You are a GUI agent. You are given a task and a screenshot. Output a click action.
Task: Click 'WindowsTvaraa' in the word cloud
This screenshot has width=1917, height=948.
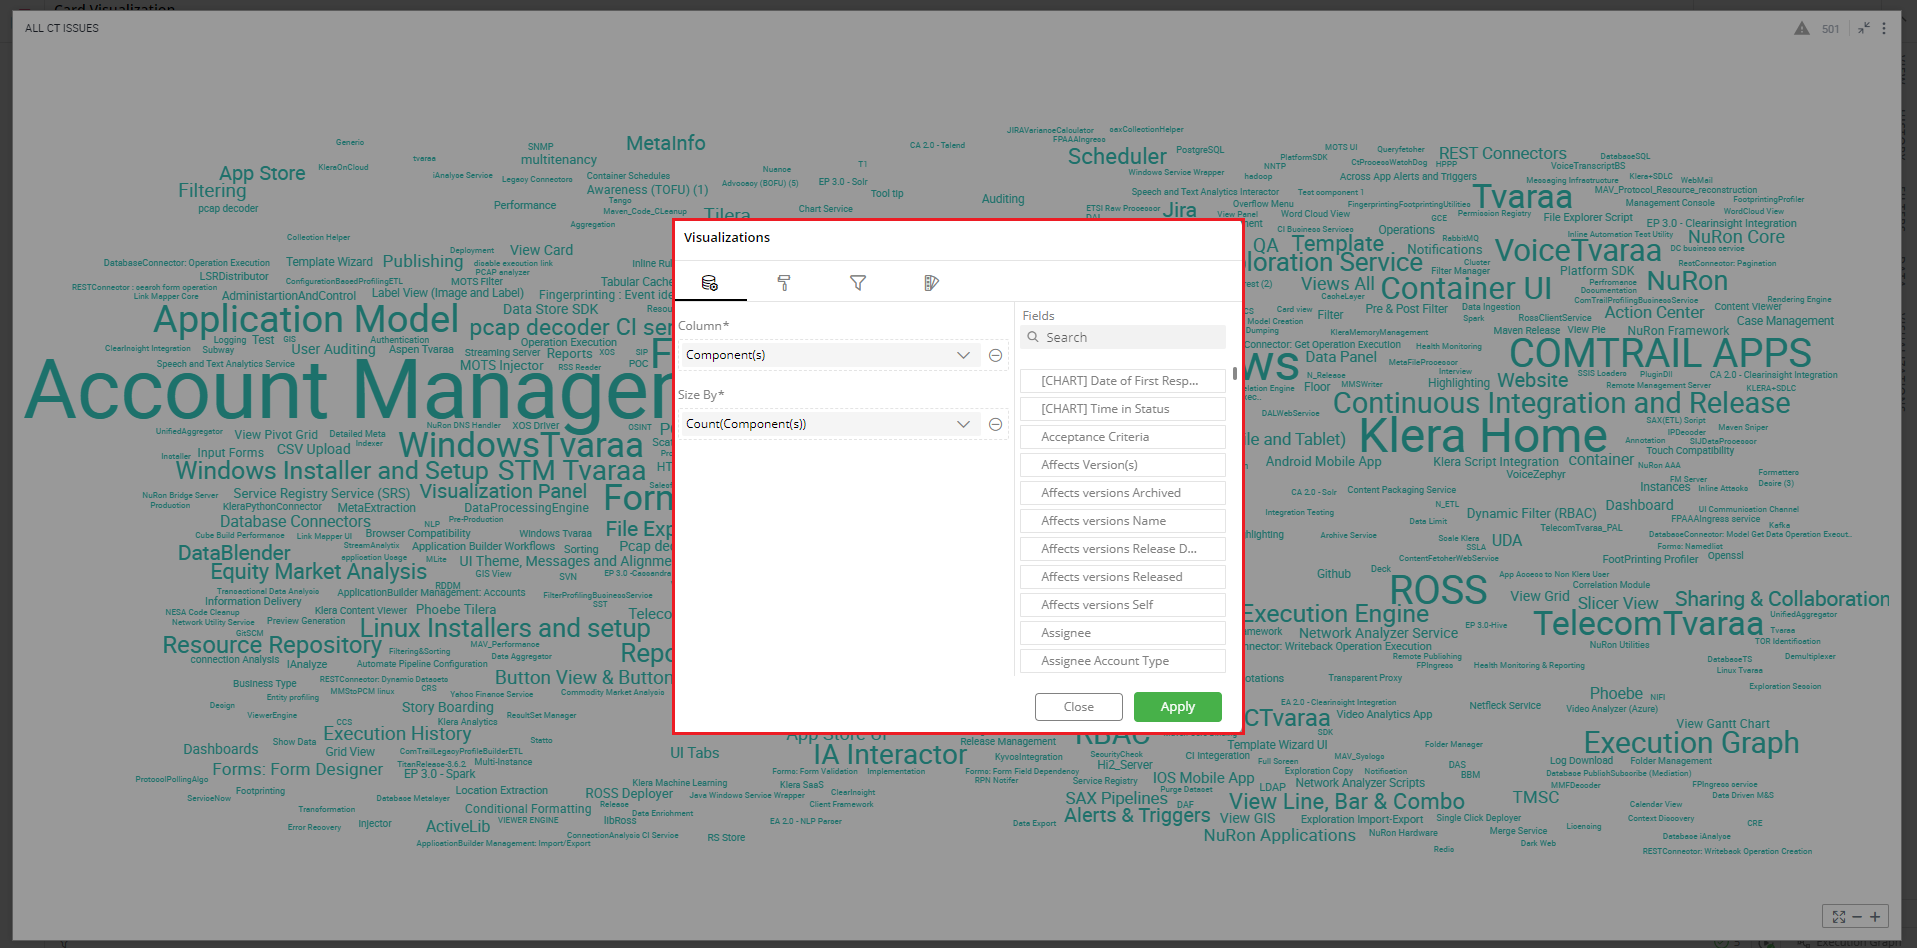point(521,445)
